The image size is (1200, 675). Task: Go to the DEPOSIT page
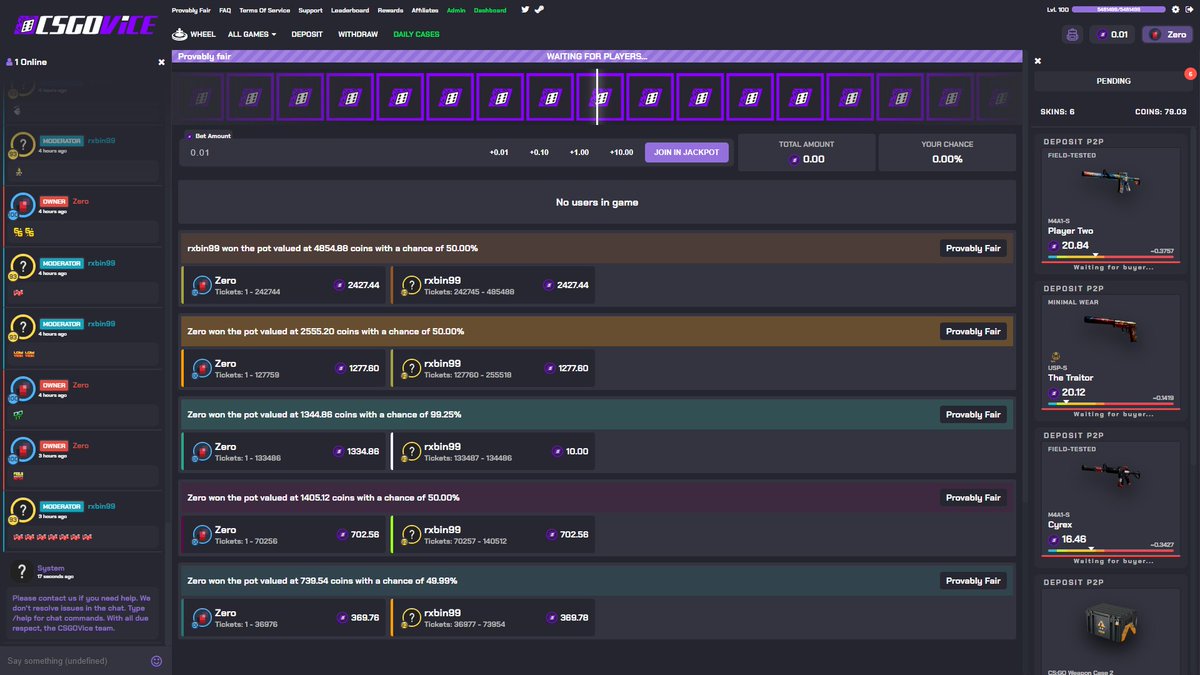pyautogui.click(x=307, y=34)
